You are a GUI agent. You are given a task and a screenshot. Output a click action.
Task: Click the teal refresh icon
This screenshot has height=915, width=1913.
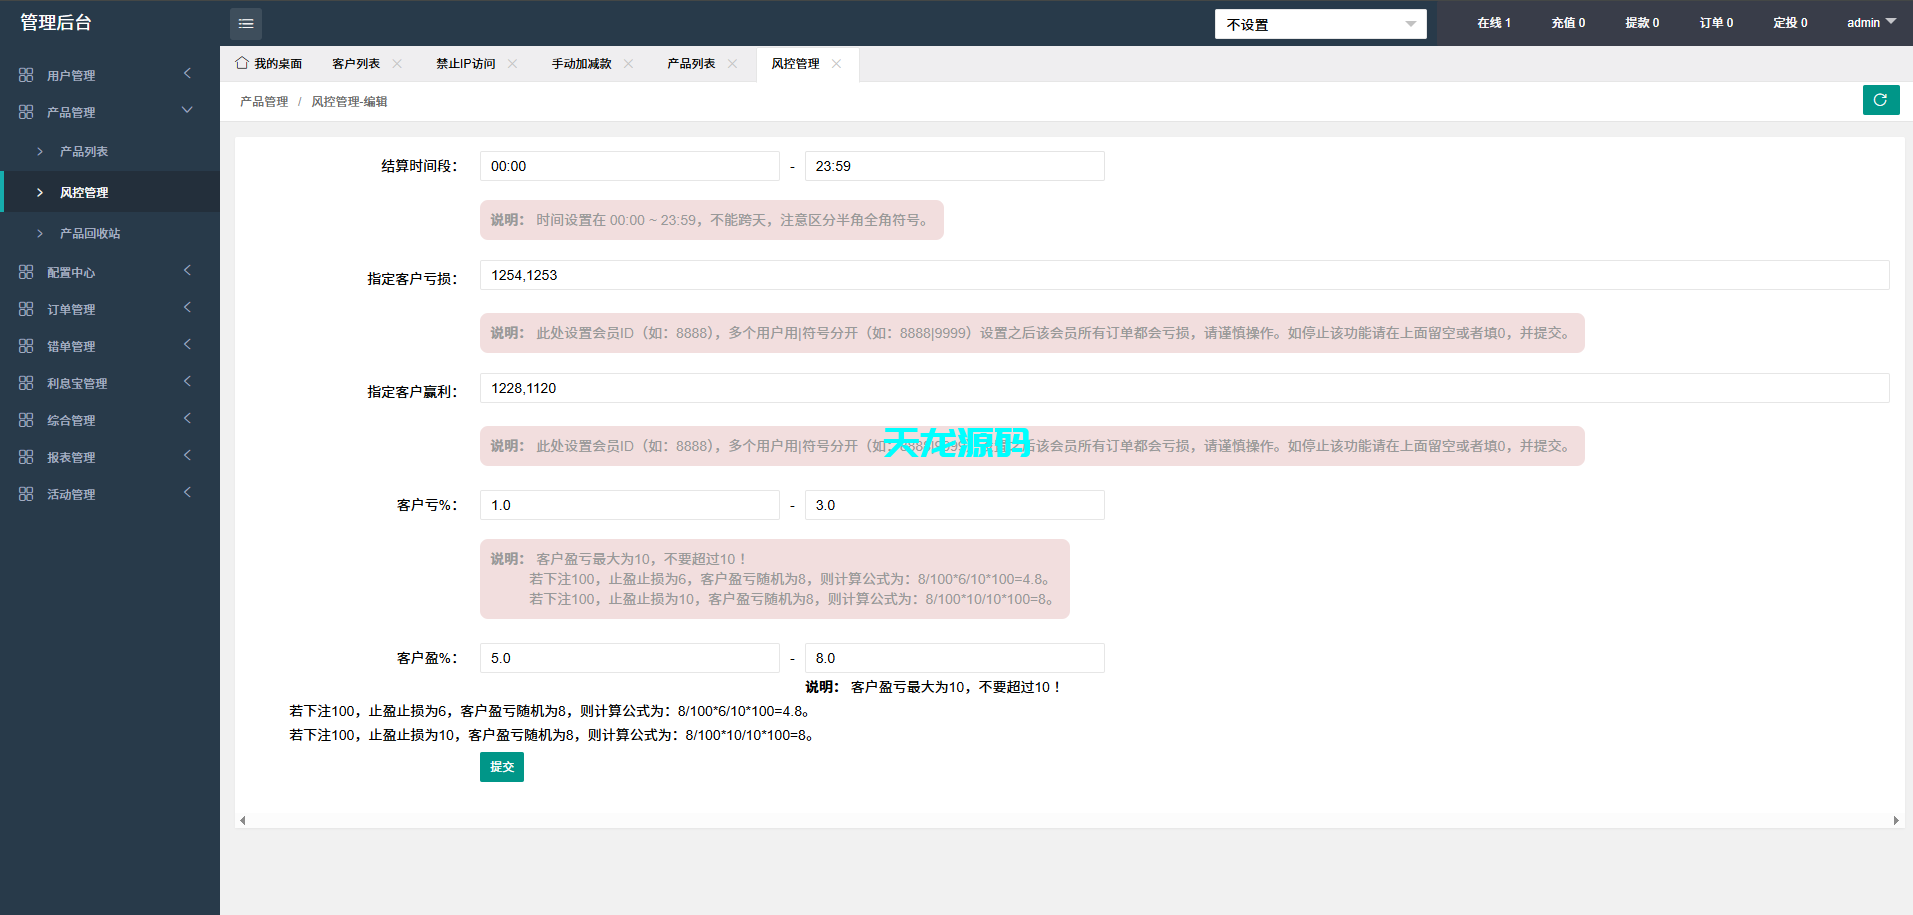[1881, 100]
